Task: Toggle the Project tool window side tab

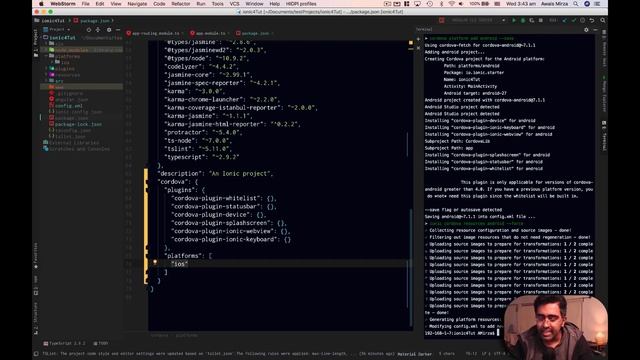Action: click(x=36, y=42)
